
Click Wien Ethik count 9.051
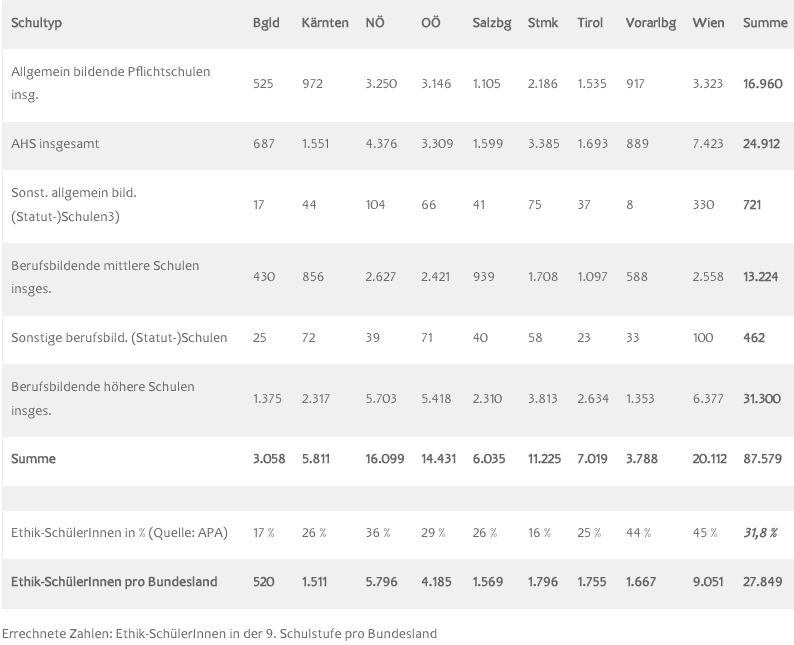(x=707, y=582)
